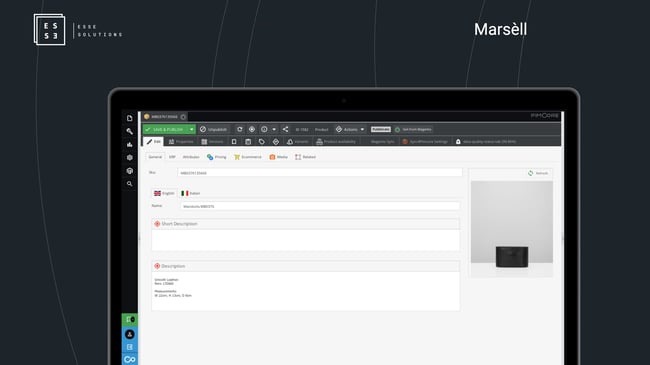Open the cube icon in left sidebar
The image size is (650, 365).
click(x=129, y=171)
